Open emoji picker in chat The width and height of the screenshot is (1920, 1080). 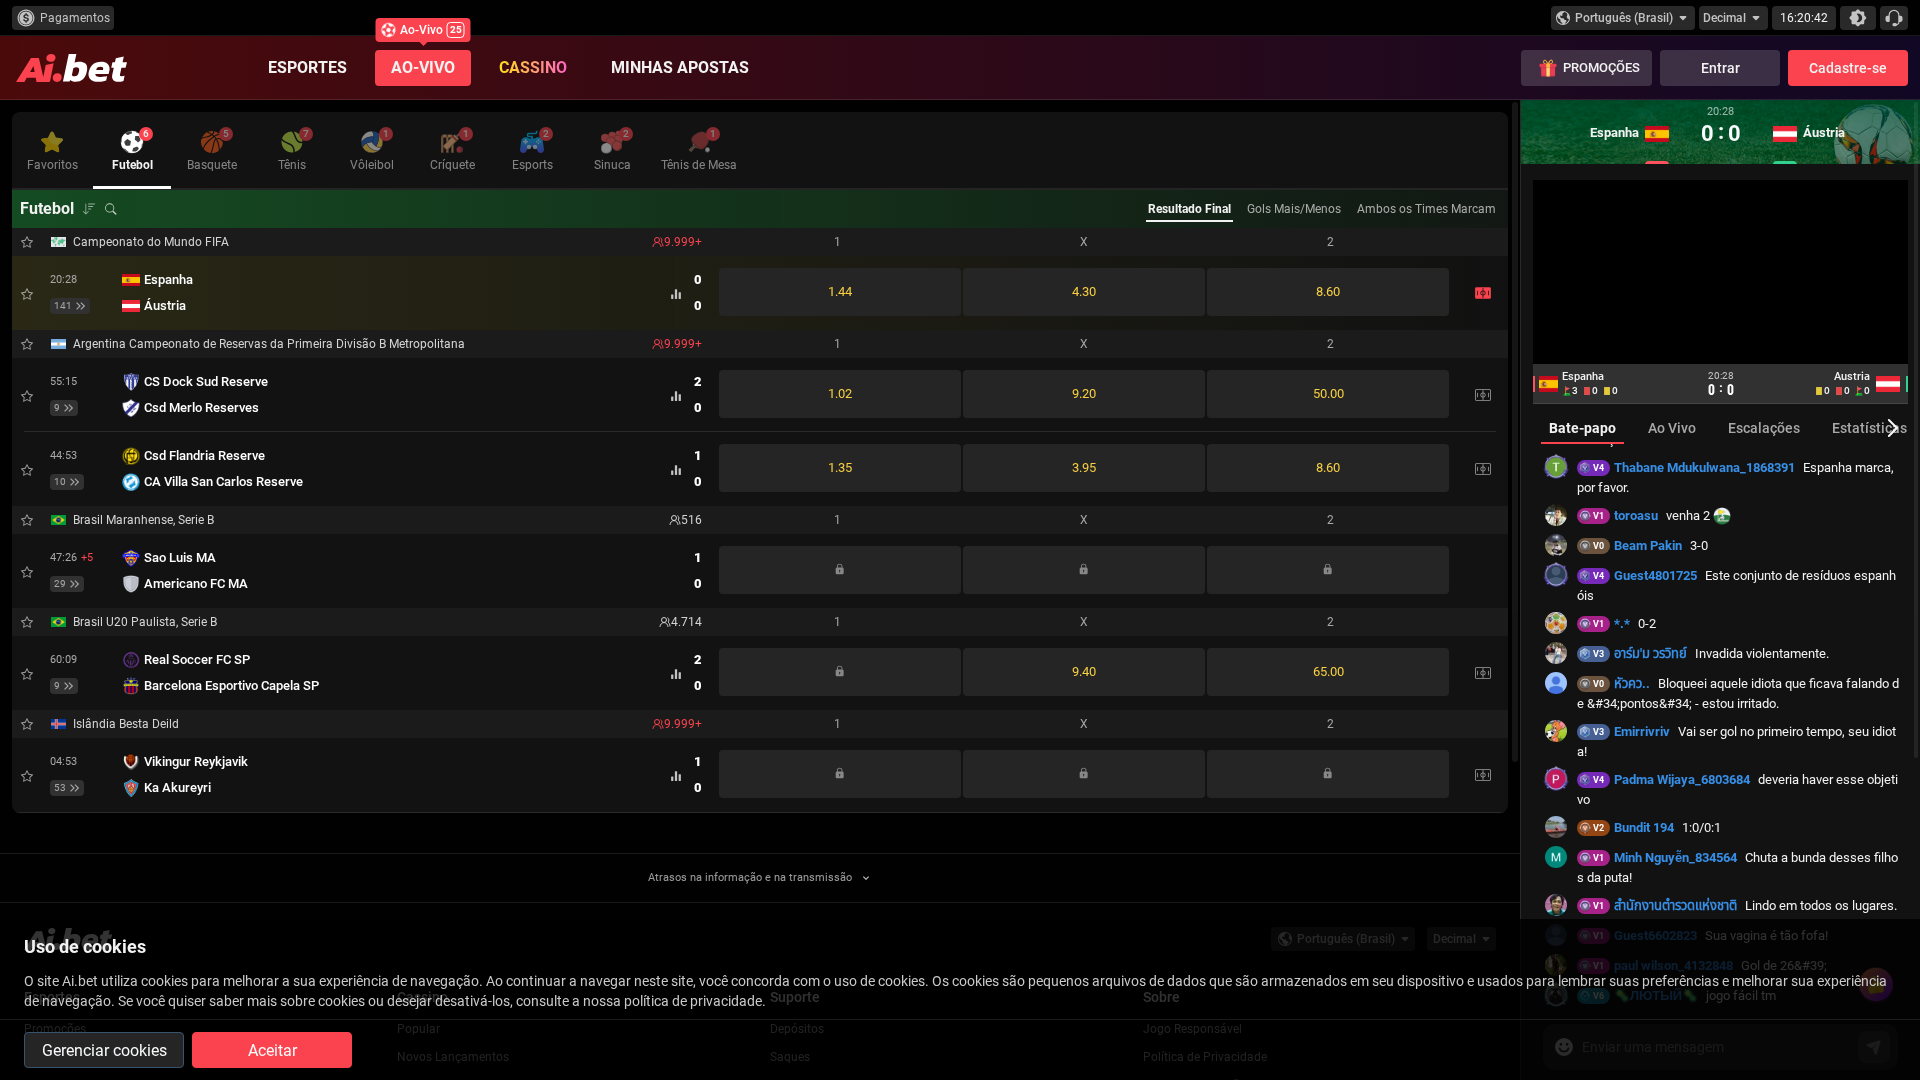click(1564, 1047)
